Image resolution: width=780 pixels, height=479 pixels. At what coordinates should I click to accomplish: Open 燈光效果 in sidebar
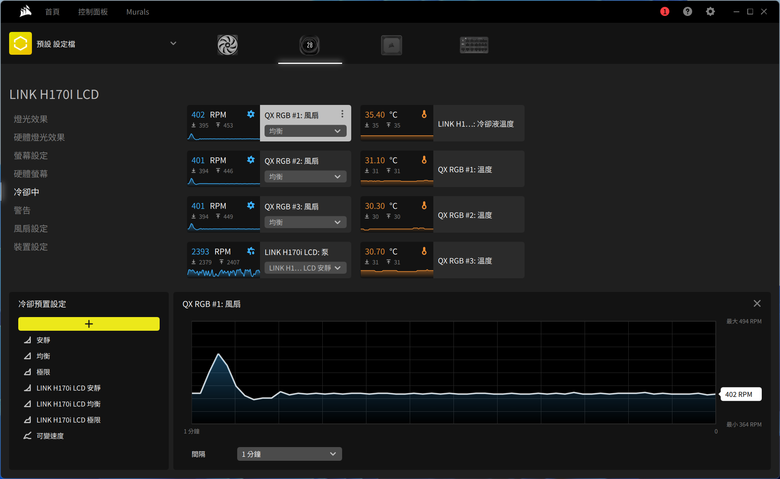(31, 119)
